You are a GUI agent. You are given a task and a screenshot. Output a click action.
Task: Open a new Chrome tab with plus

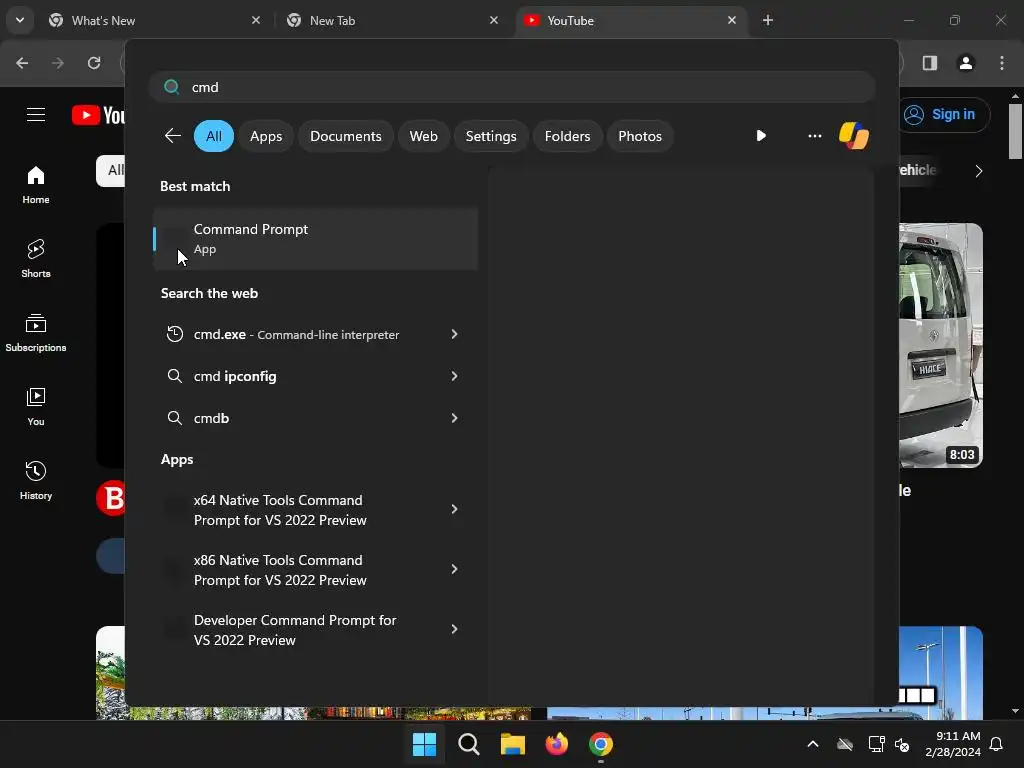pos(768,20)
